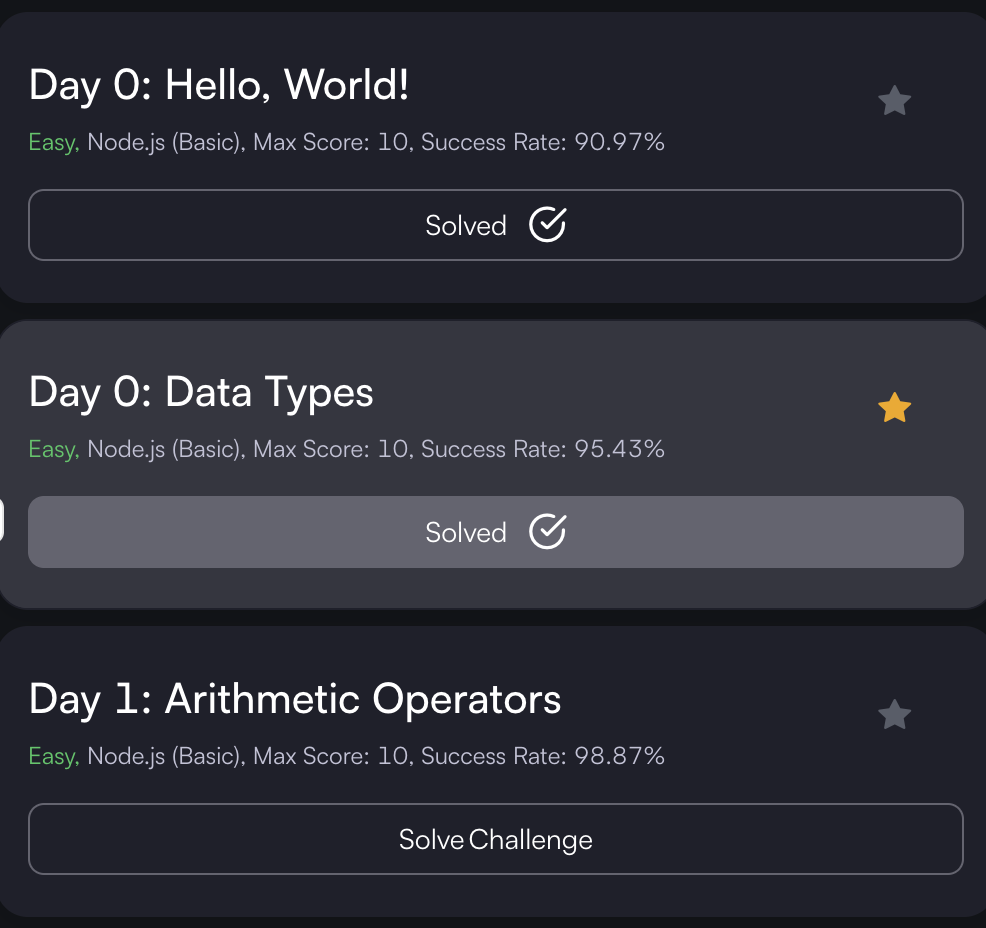The width and height of the screenshot is (986, 928).
Task: Star the Hello, World! challenge
Action: (x=894, y=101)
